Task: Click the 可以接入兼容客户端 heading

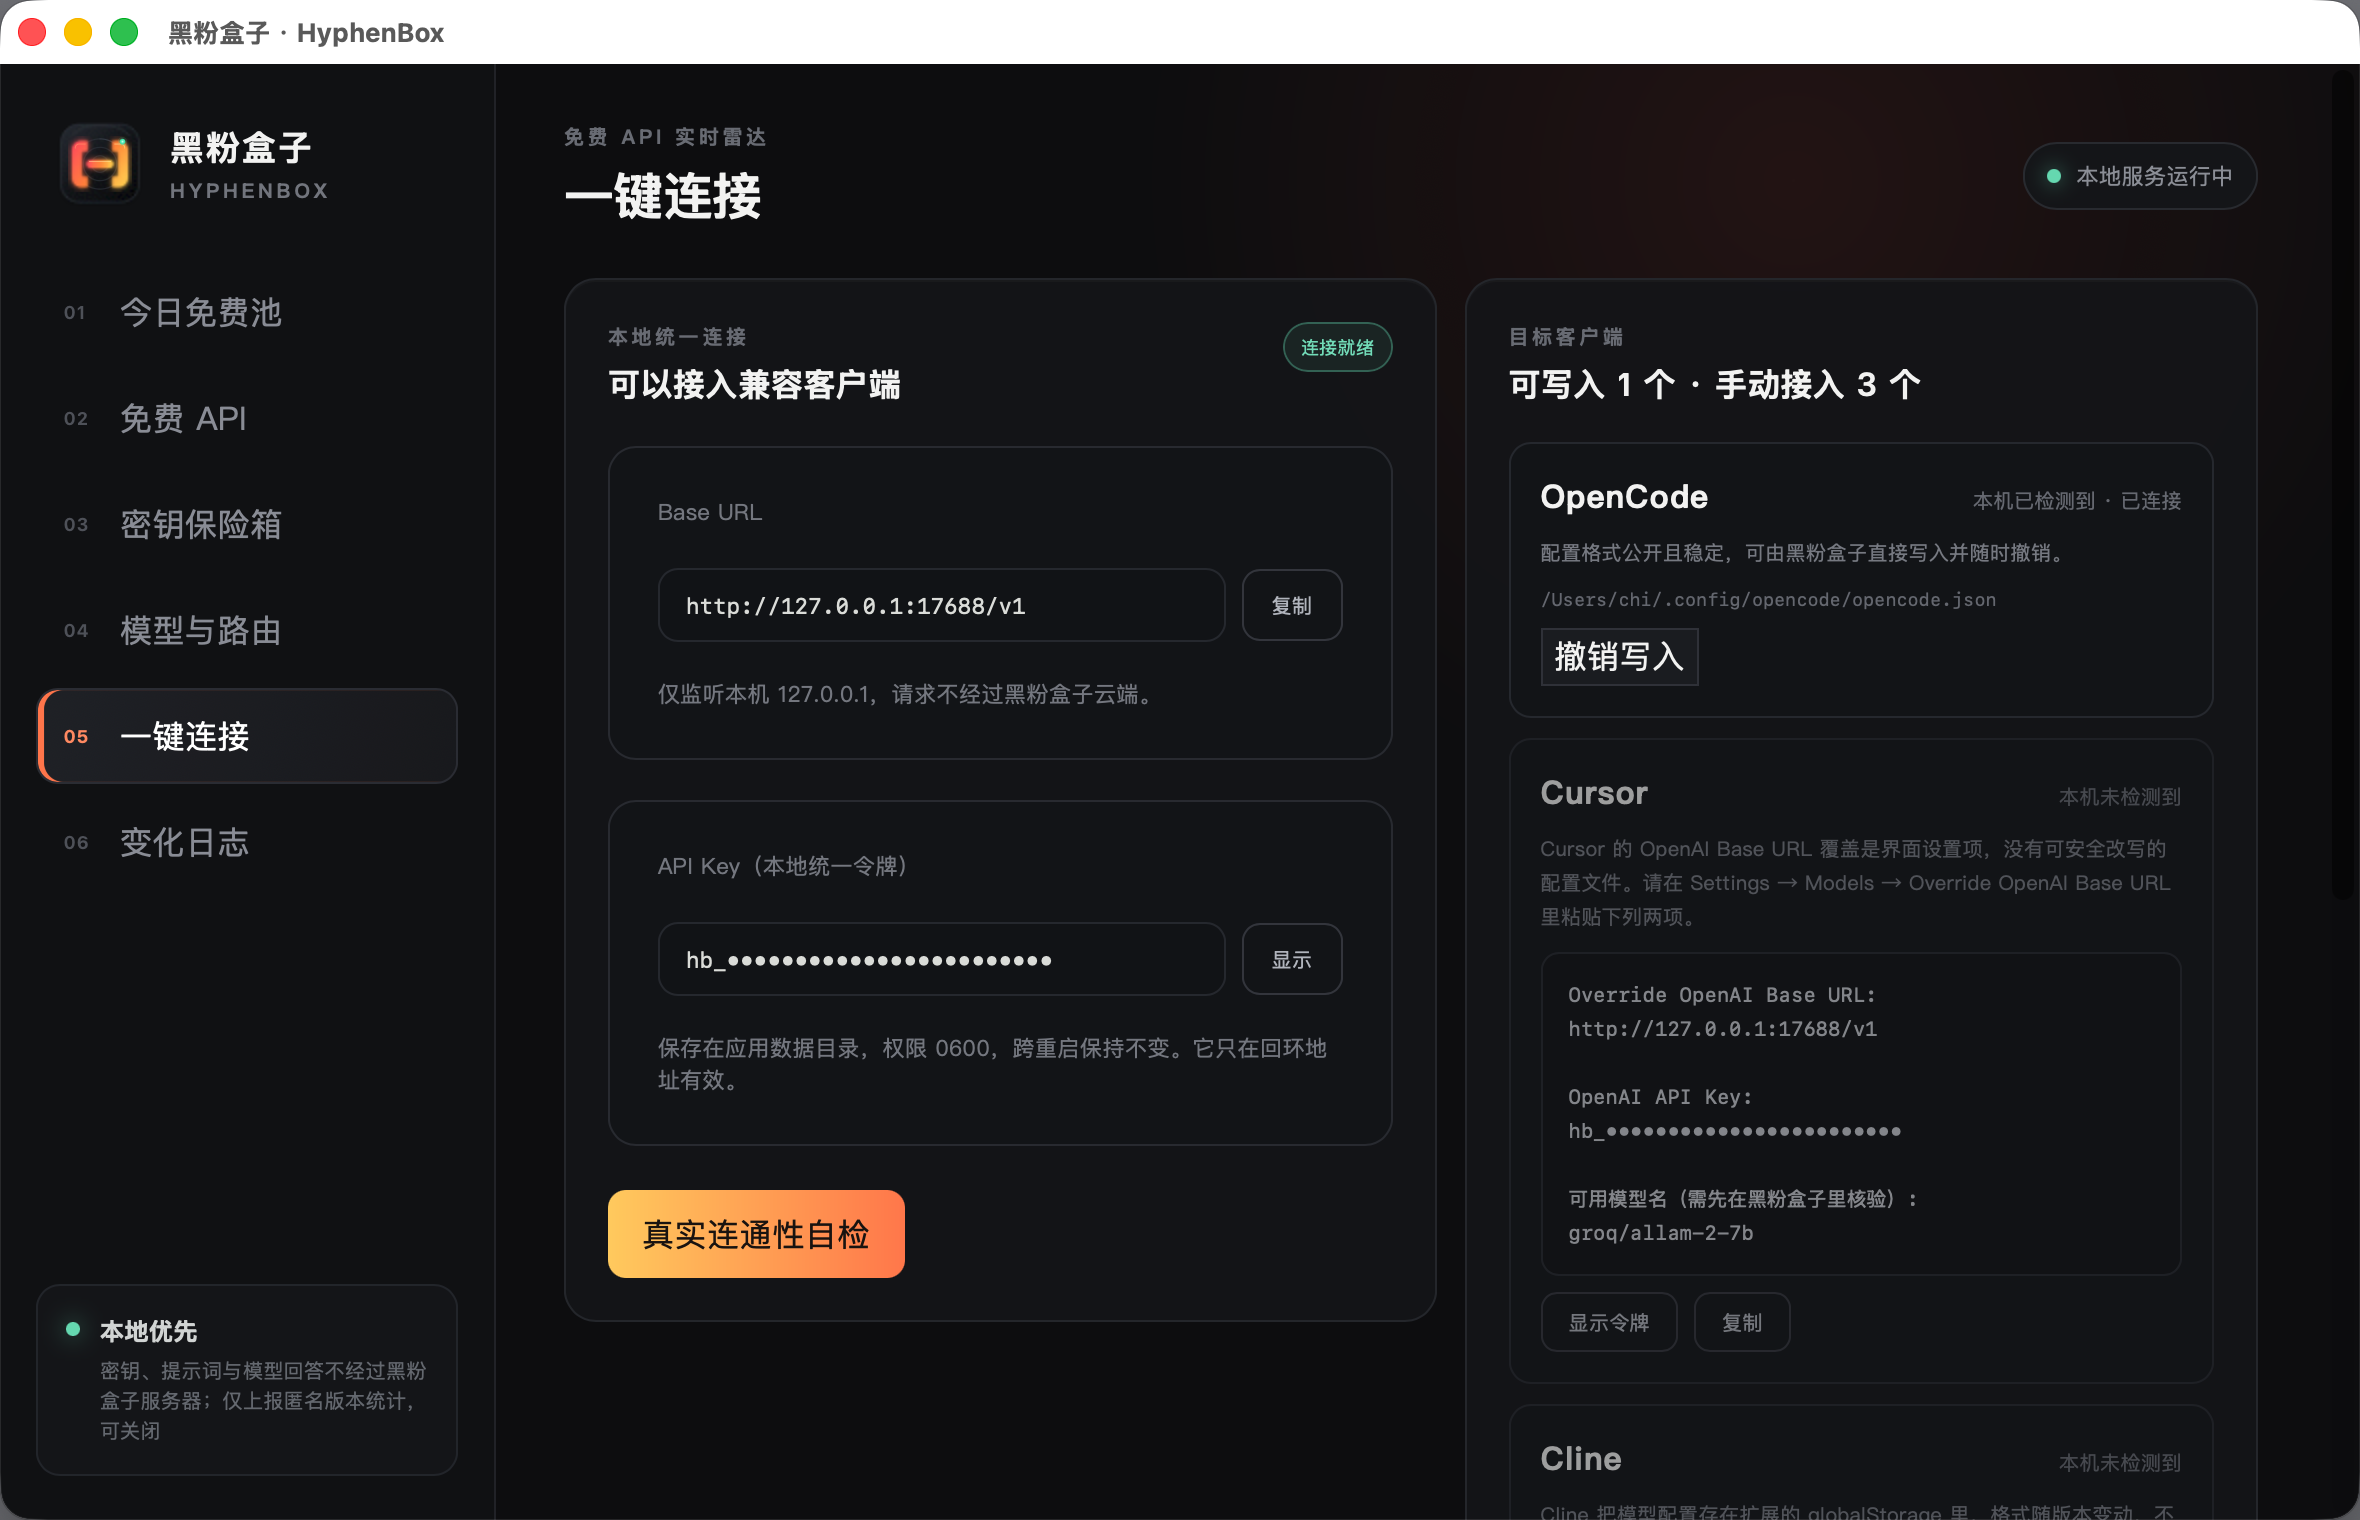Action: click(x=755, y=385)
